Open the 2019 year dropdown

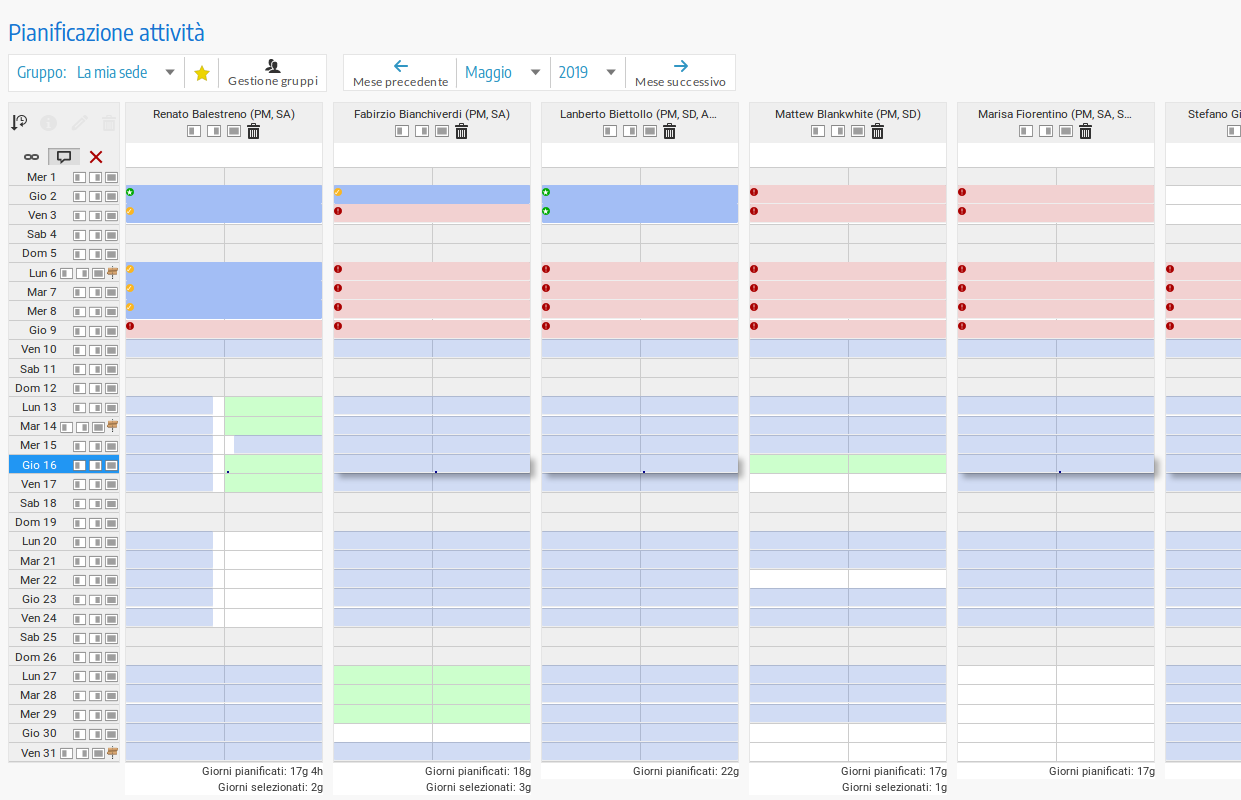click(x=587, y=73)
